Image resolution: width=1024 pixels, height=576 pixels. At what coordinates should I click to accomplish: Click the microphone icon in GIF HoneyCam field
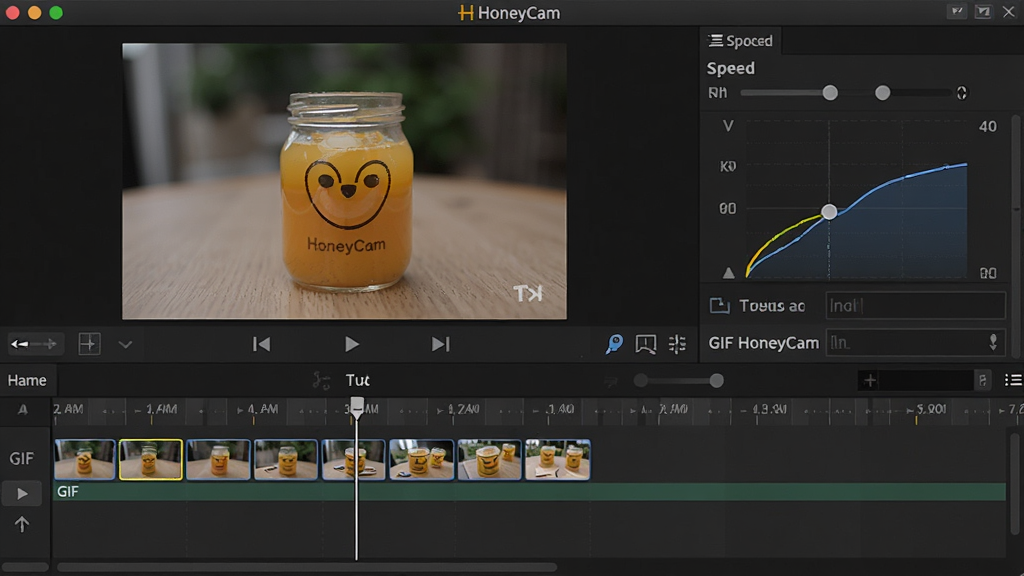pos(993,342)
